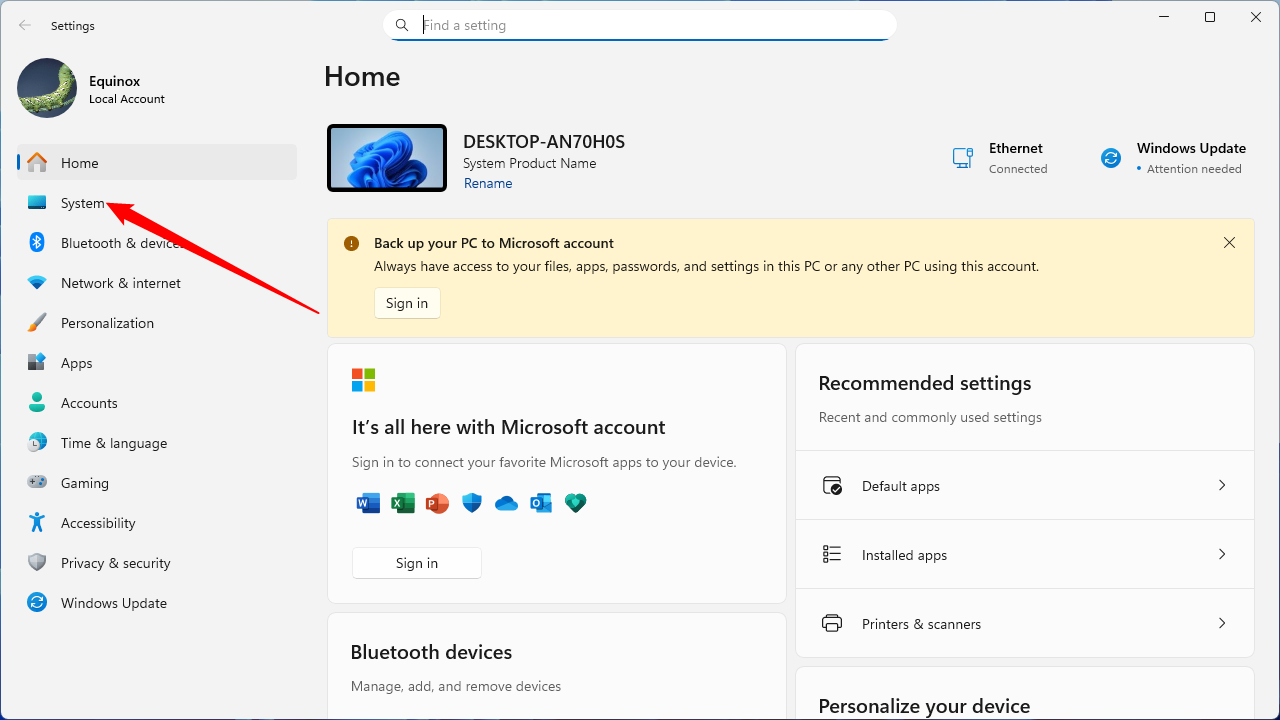Expand Installed apps chevron
This screenshot has height=720, width=1280.
[1221, 554]
